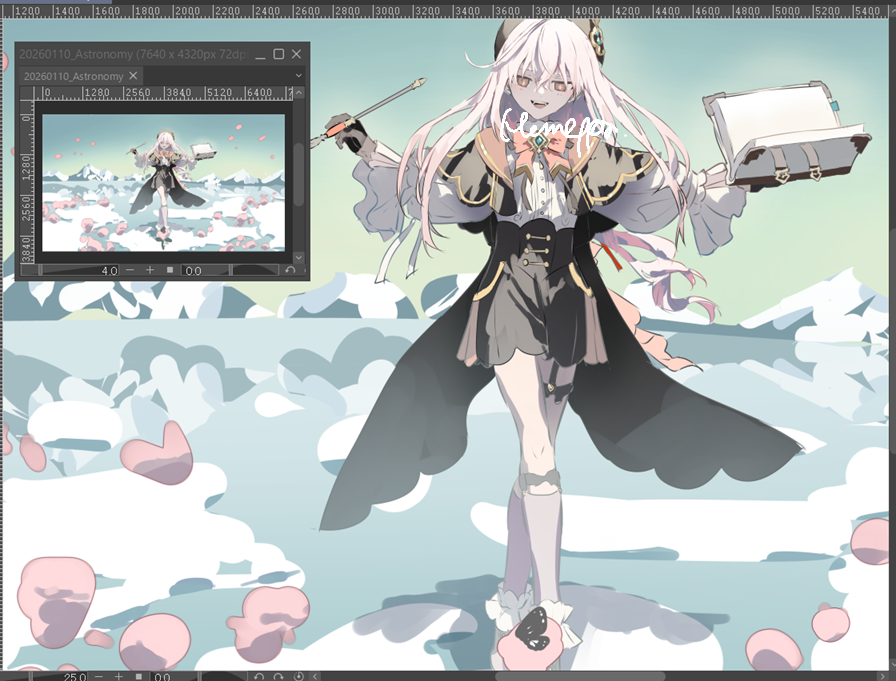
Task: Maximize the floating 20260110_Astronomy window
Action: click(278, 54)
